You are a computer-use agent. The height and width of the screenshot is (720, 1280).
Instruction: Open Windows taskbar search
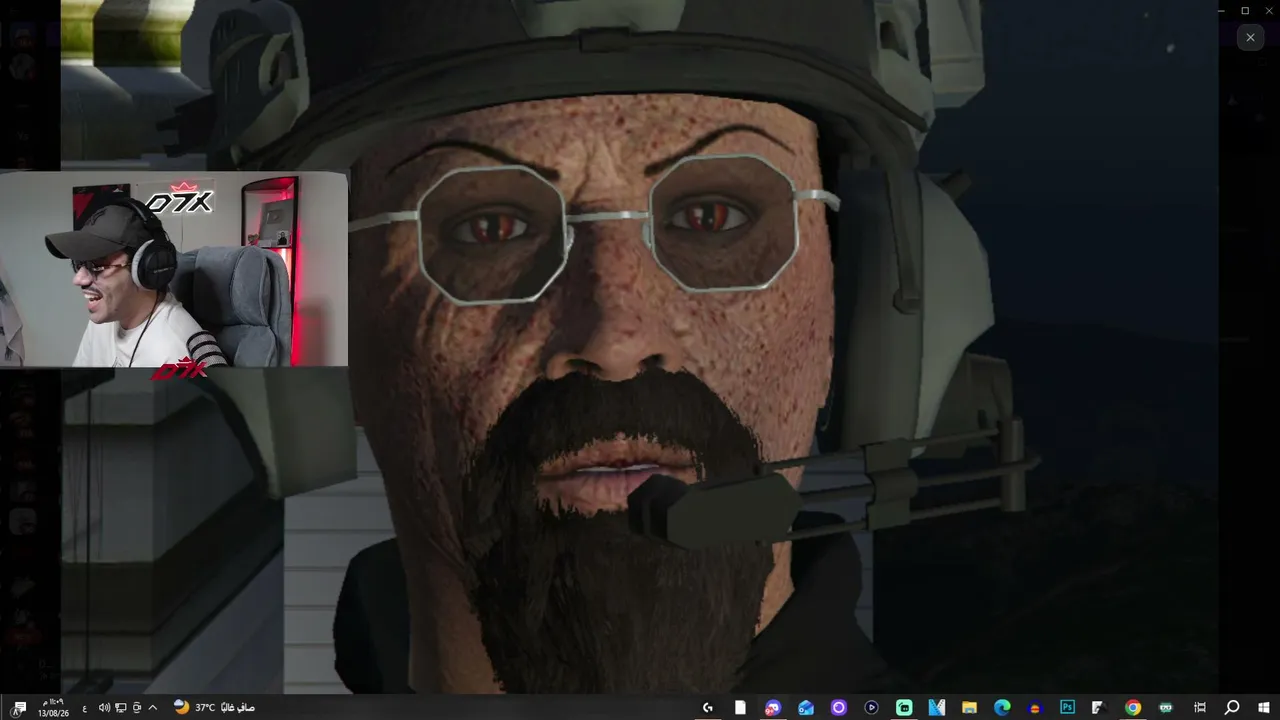pyautogui.click(x=1232, y=707)
